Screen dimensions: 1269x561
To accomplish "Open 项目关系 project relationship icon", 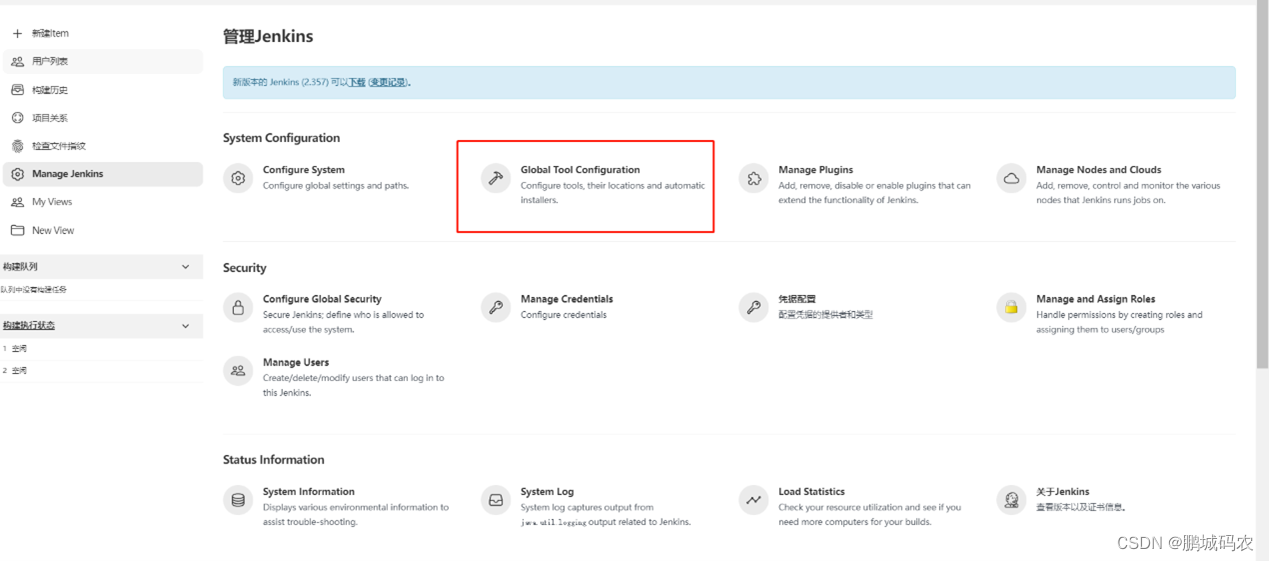I will tap(17, 117).
